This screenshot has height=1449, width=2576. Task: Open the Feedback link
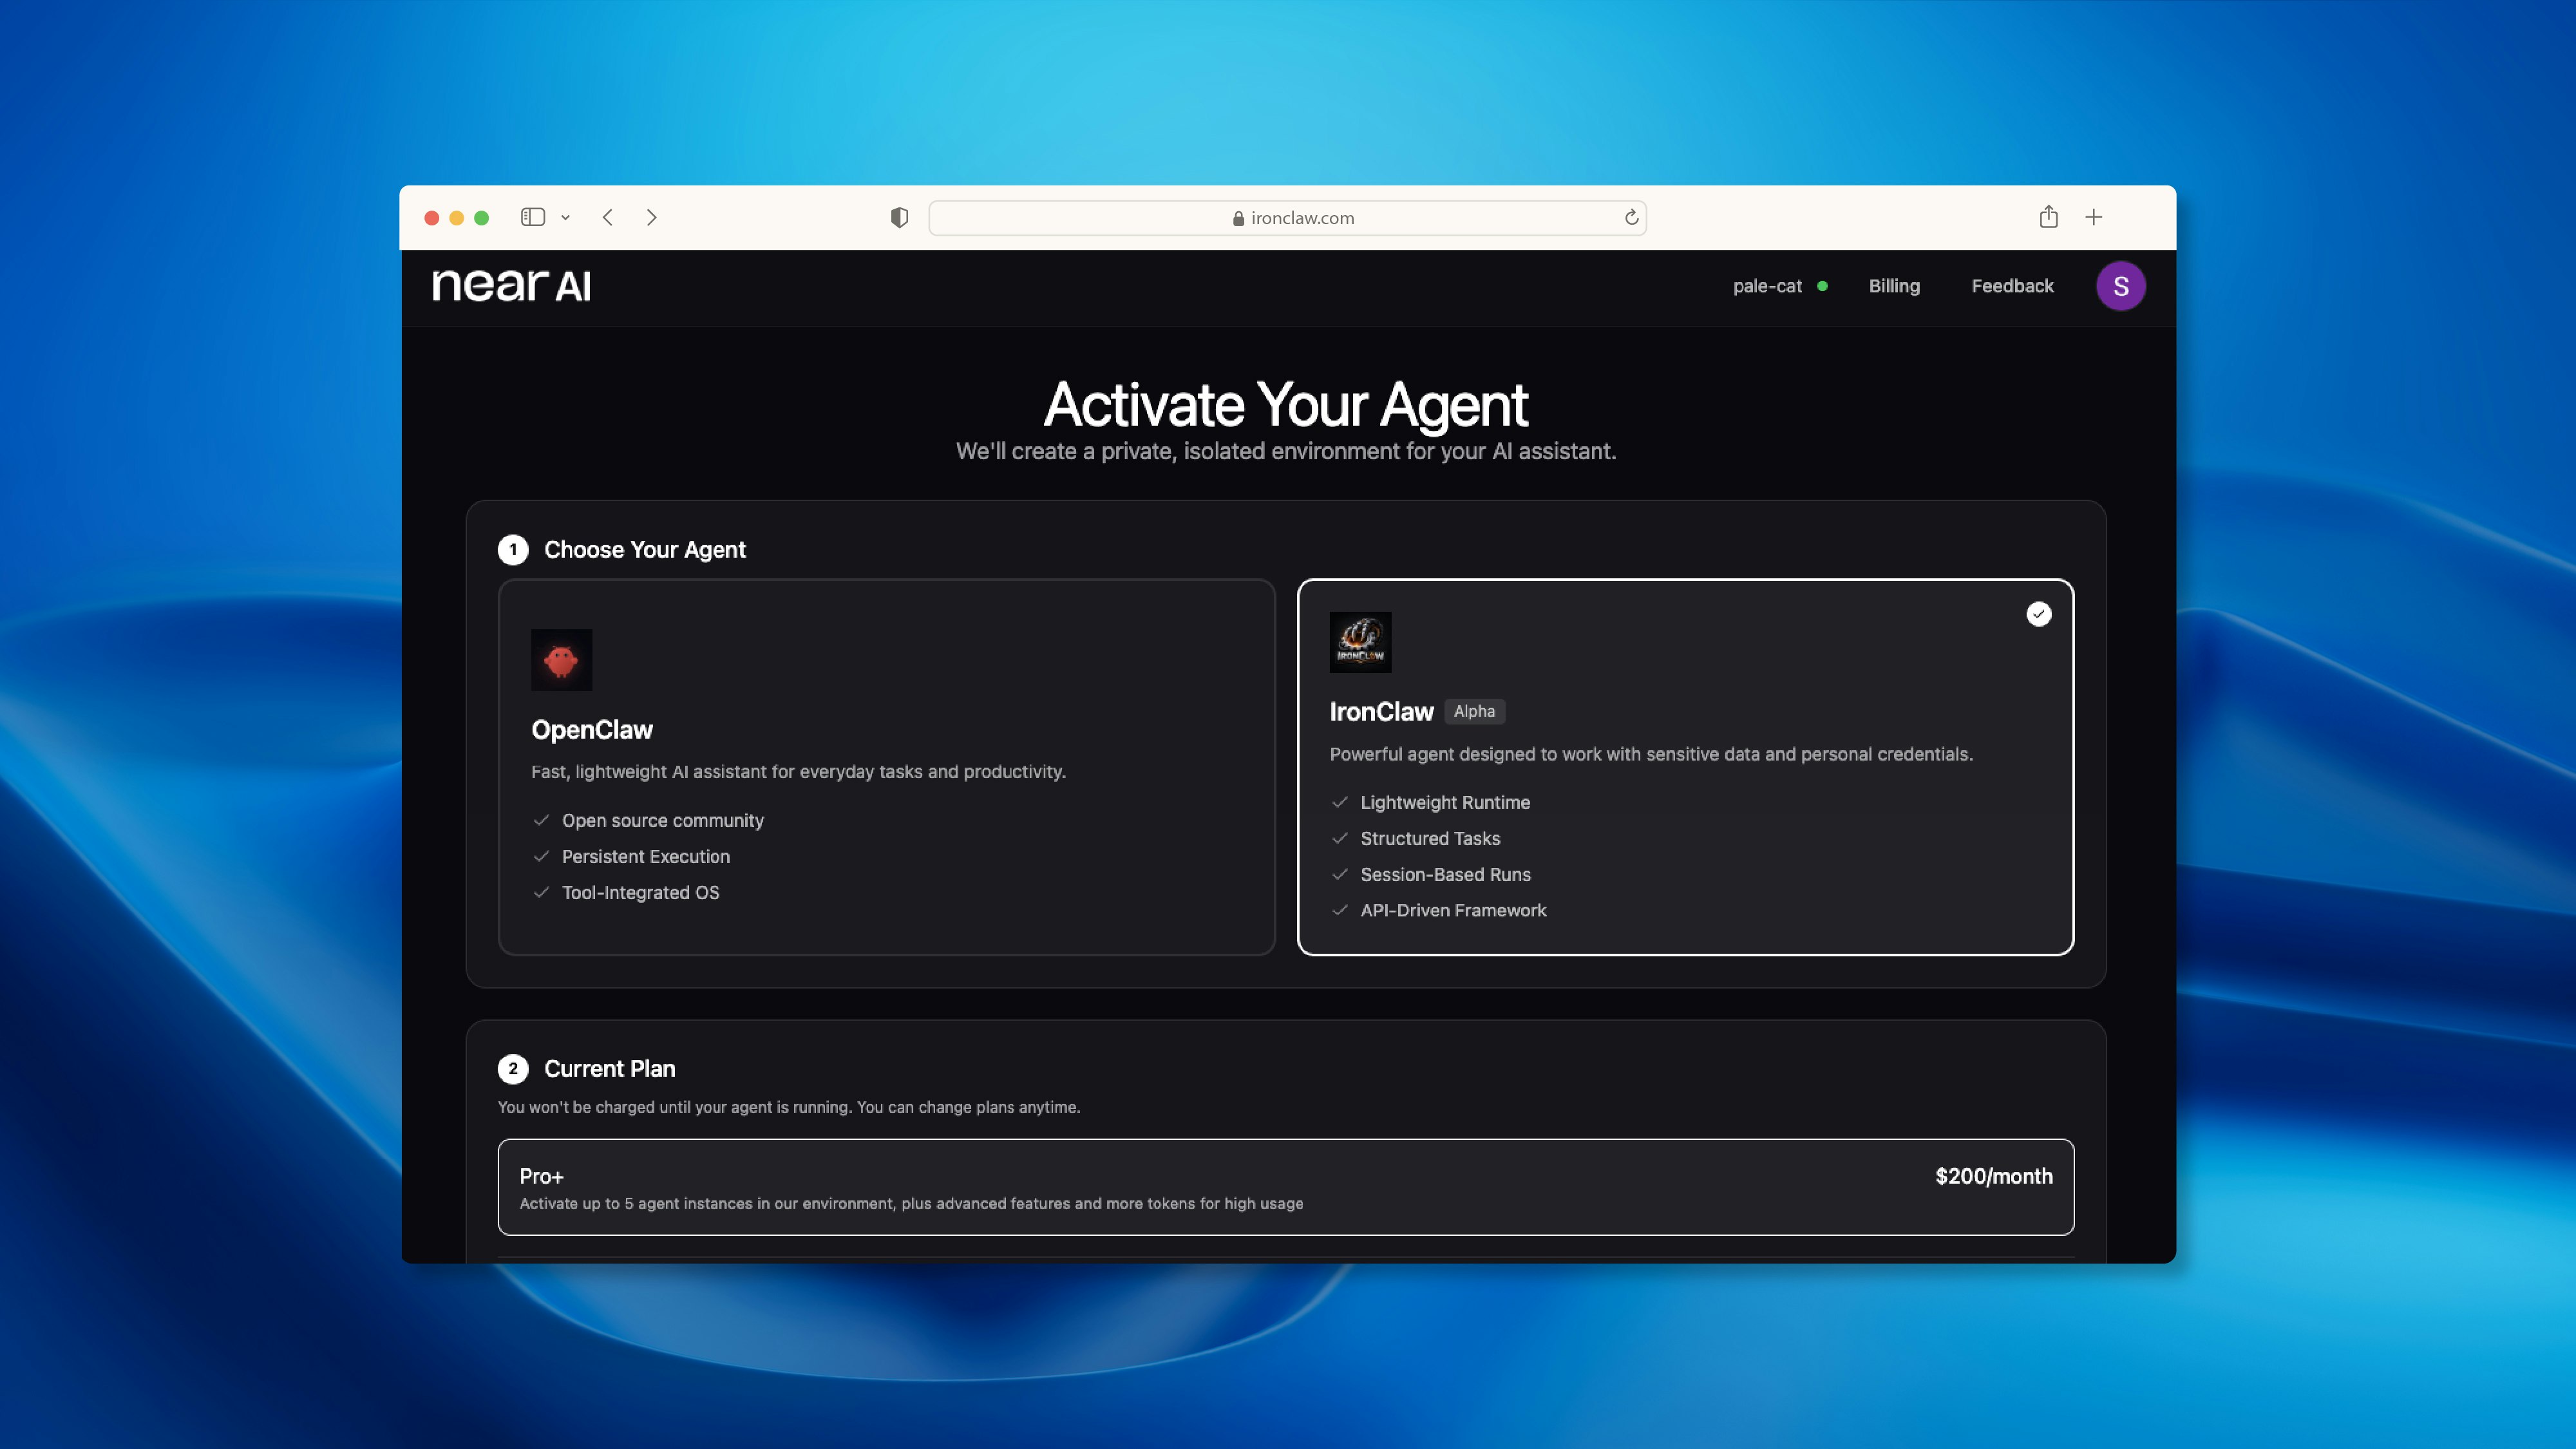[2012, 286]
